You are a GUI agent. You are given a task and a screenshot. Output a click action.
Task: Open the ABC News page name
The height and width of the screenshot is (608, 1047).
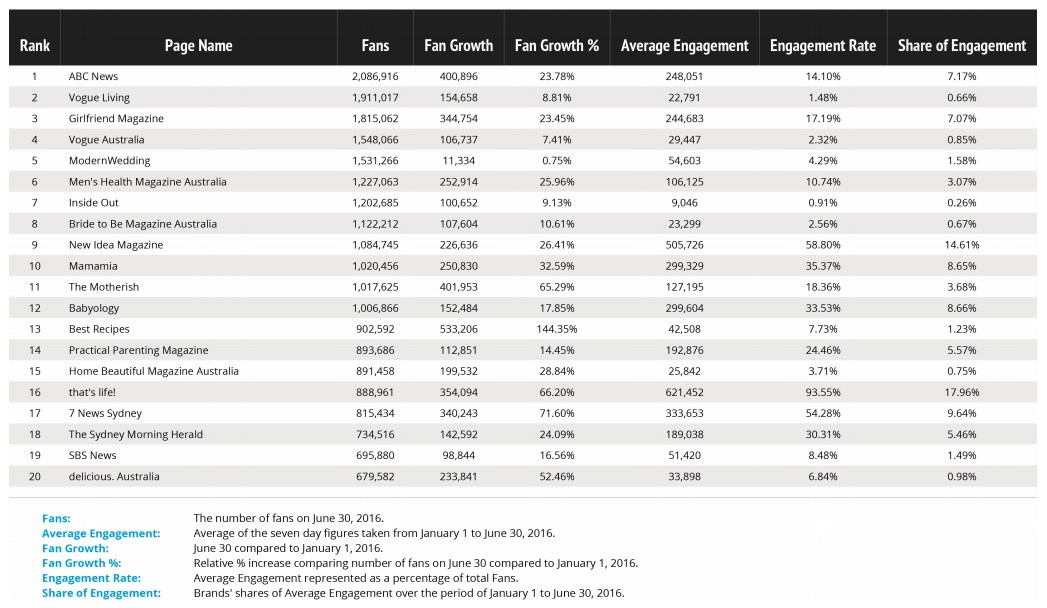(93, 76)
